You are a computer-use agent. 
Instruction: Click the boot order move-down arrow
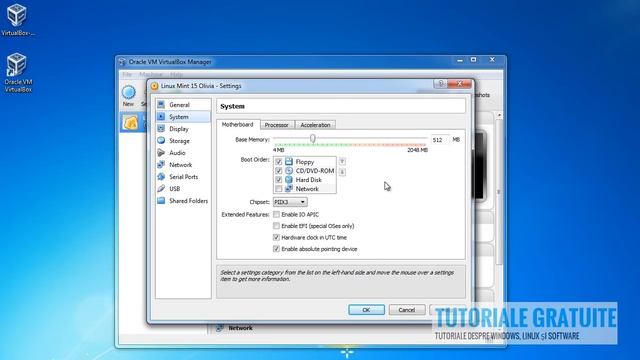[342, 172]
